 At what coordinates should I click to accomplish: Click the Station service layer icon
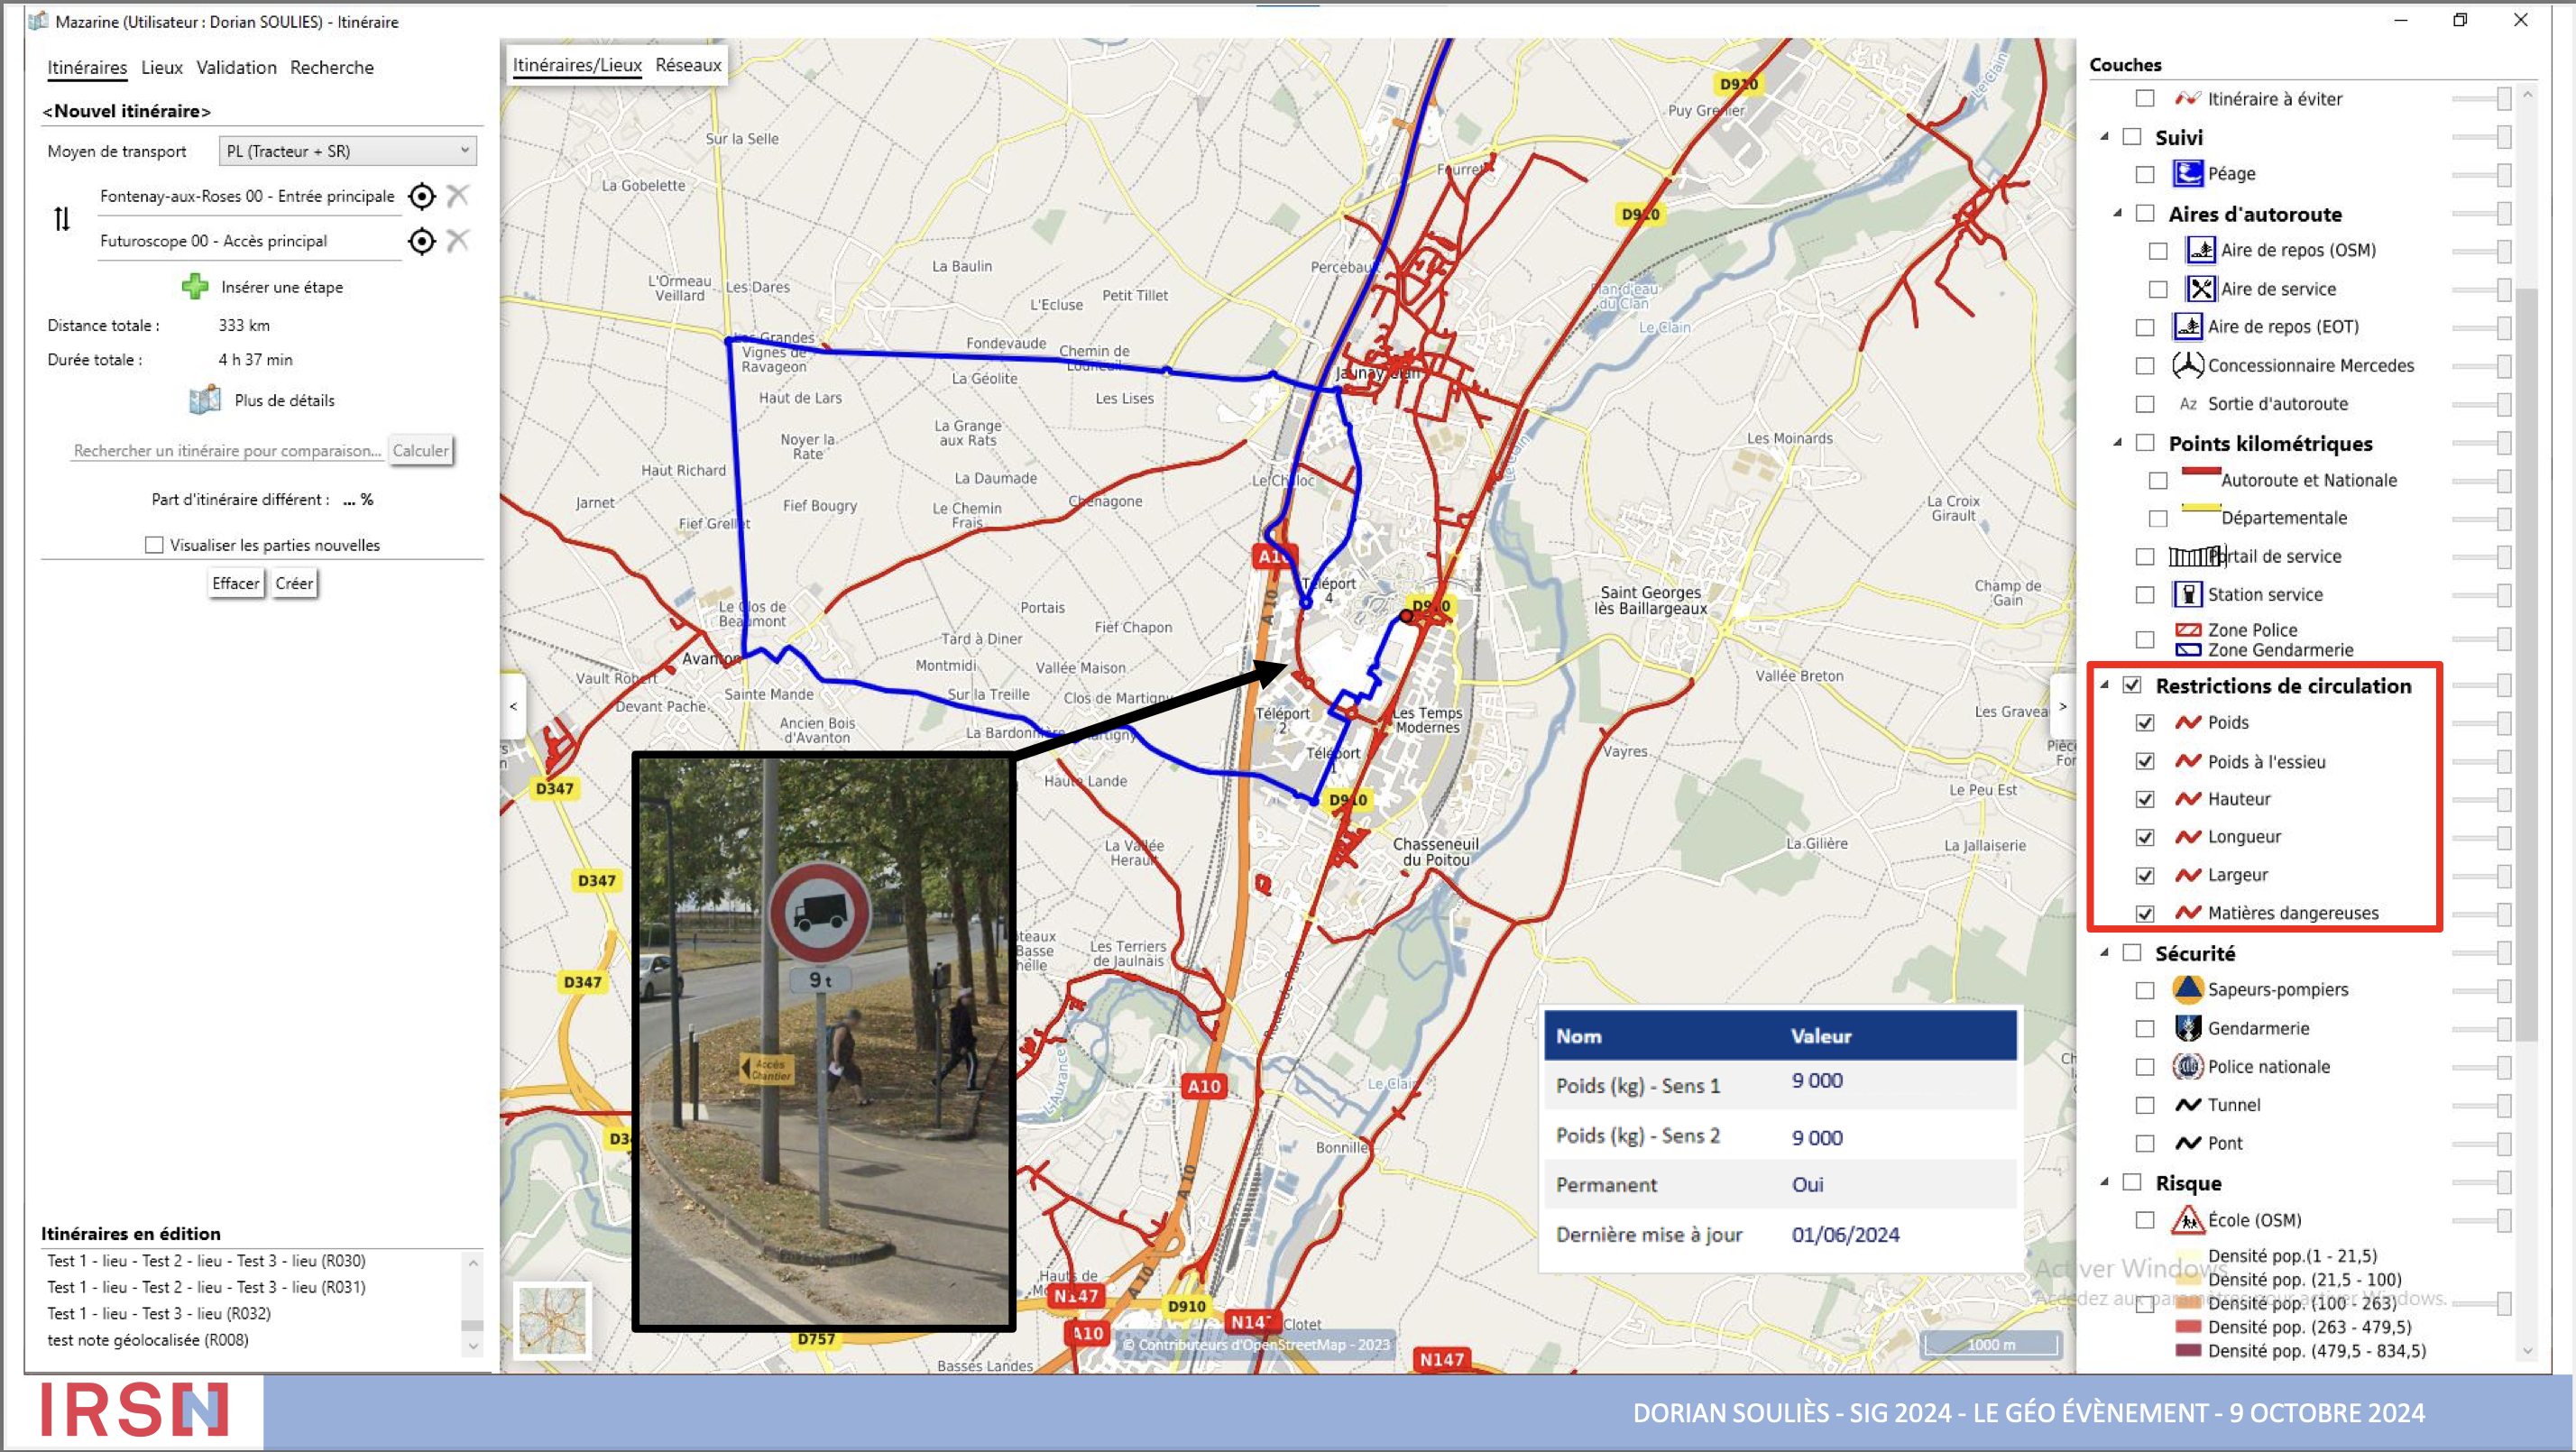point(2187,594)
